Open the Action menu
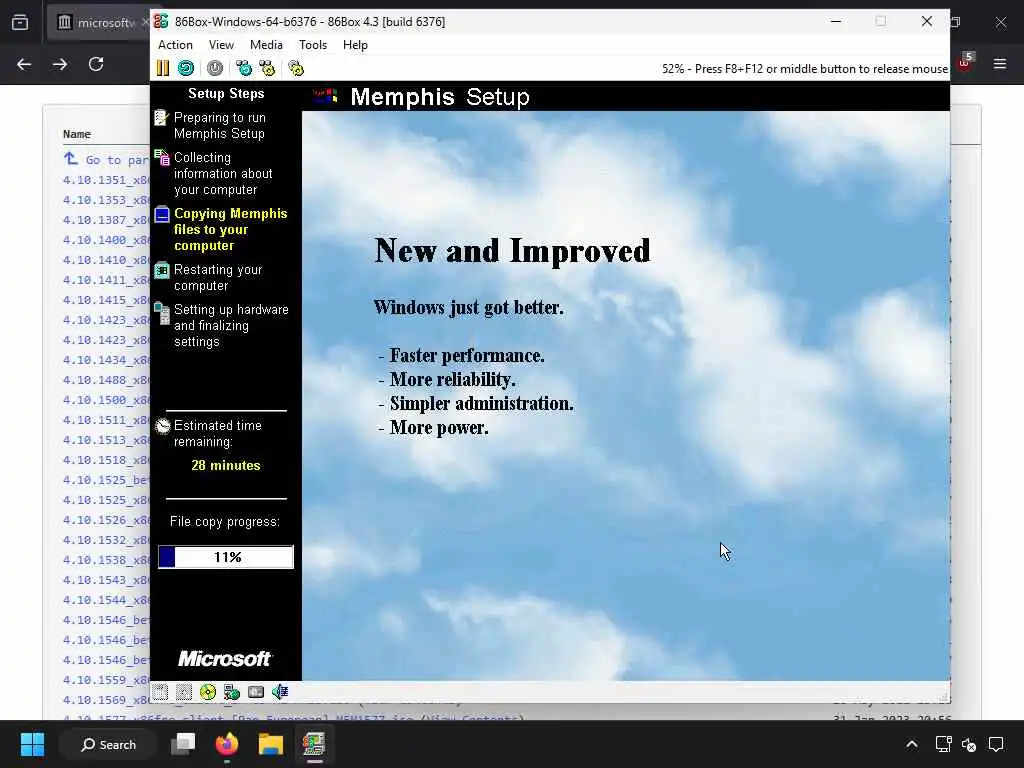 pyautogui.click(x=175, y=44)
